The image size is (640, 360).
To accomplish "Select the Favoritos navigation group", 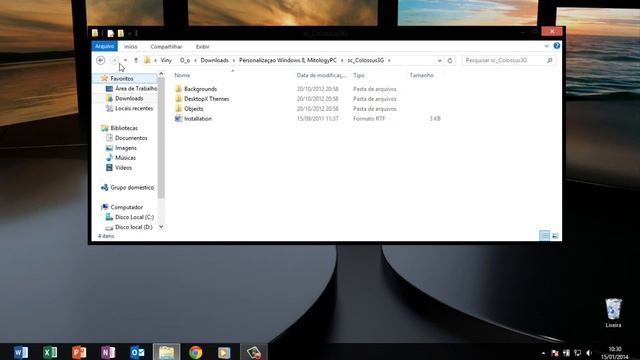I will point(122,78).
